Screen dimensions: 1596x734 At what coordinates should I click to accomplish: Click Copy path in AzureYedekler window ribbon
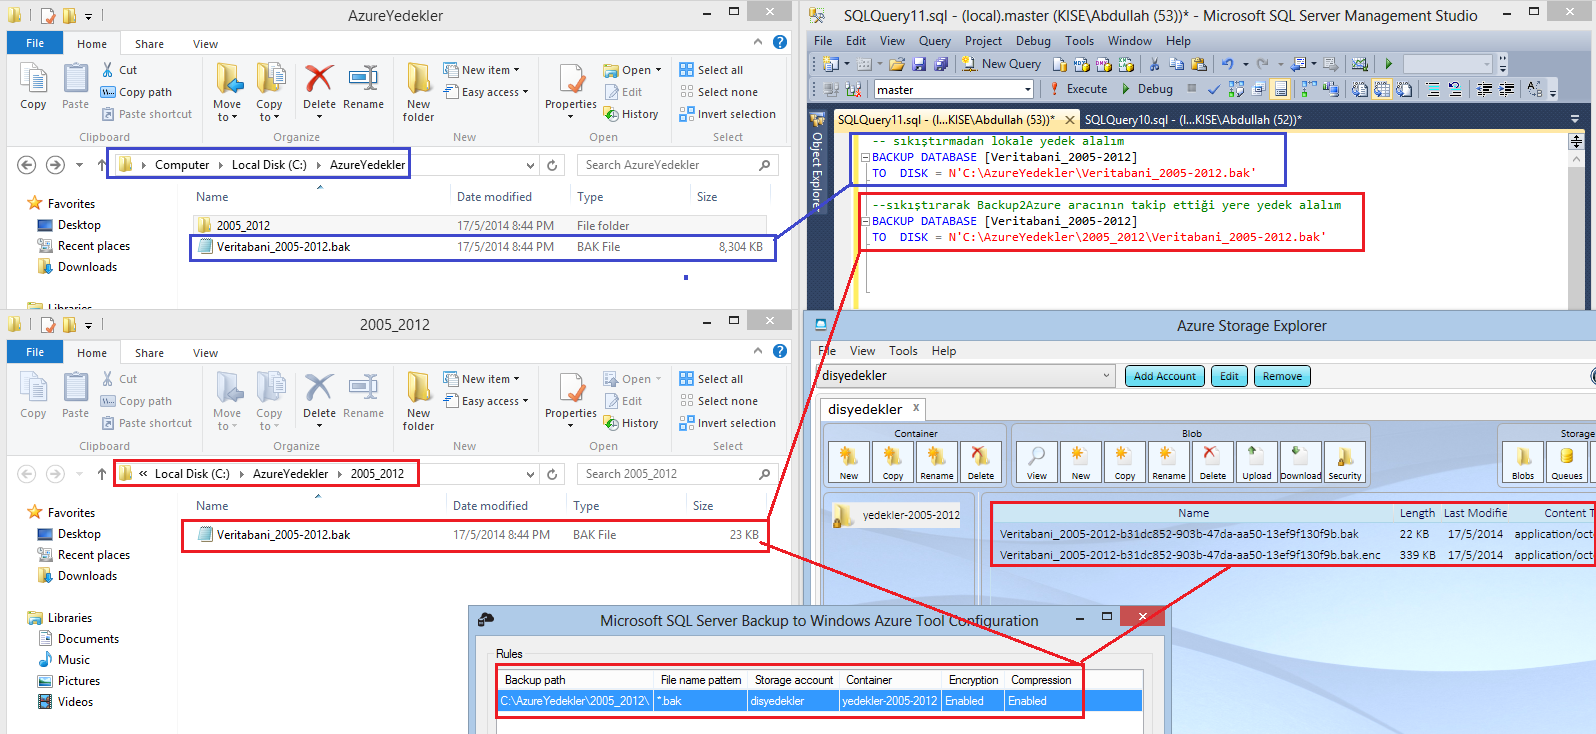tap(136, 92)
